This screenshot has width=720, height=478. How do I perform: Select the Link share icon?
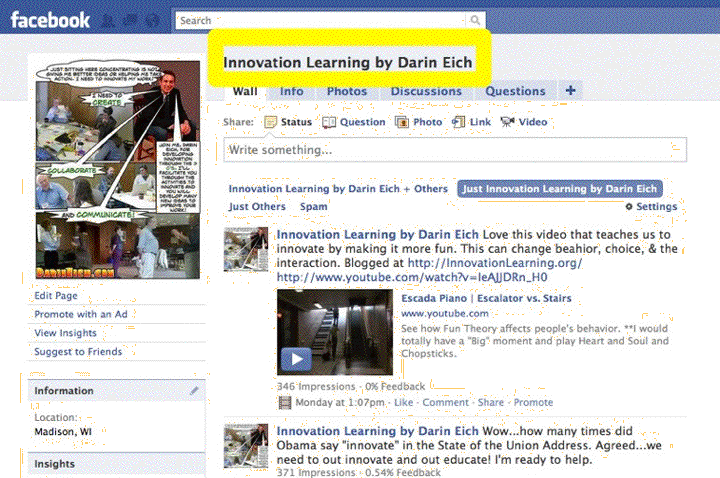pyautogui.click(x=458, y=122)
